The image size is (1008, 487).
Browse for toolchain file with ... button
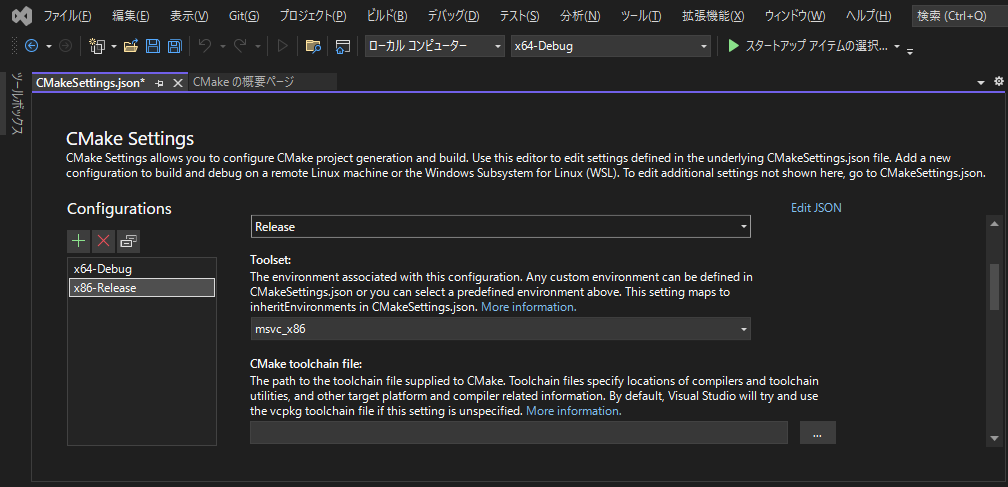tap(818, 433)
